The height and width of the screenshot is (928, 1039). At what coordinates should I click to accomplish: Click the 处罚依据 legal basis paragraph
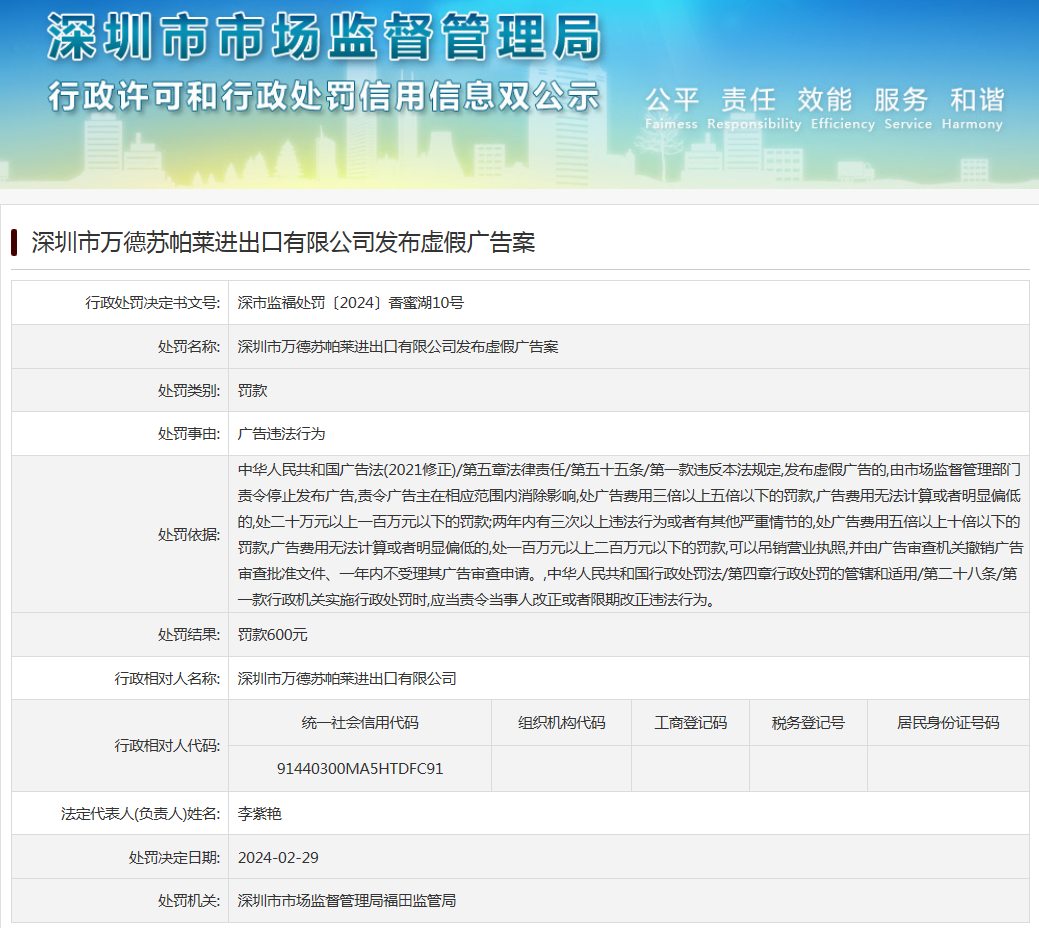point(628,534)
